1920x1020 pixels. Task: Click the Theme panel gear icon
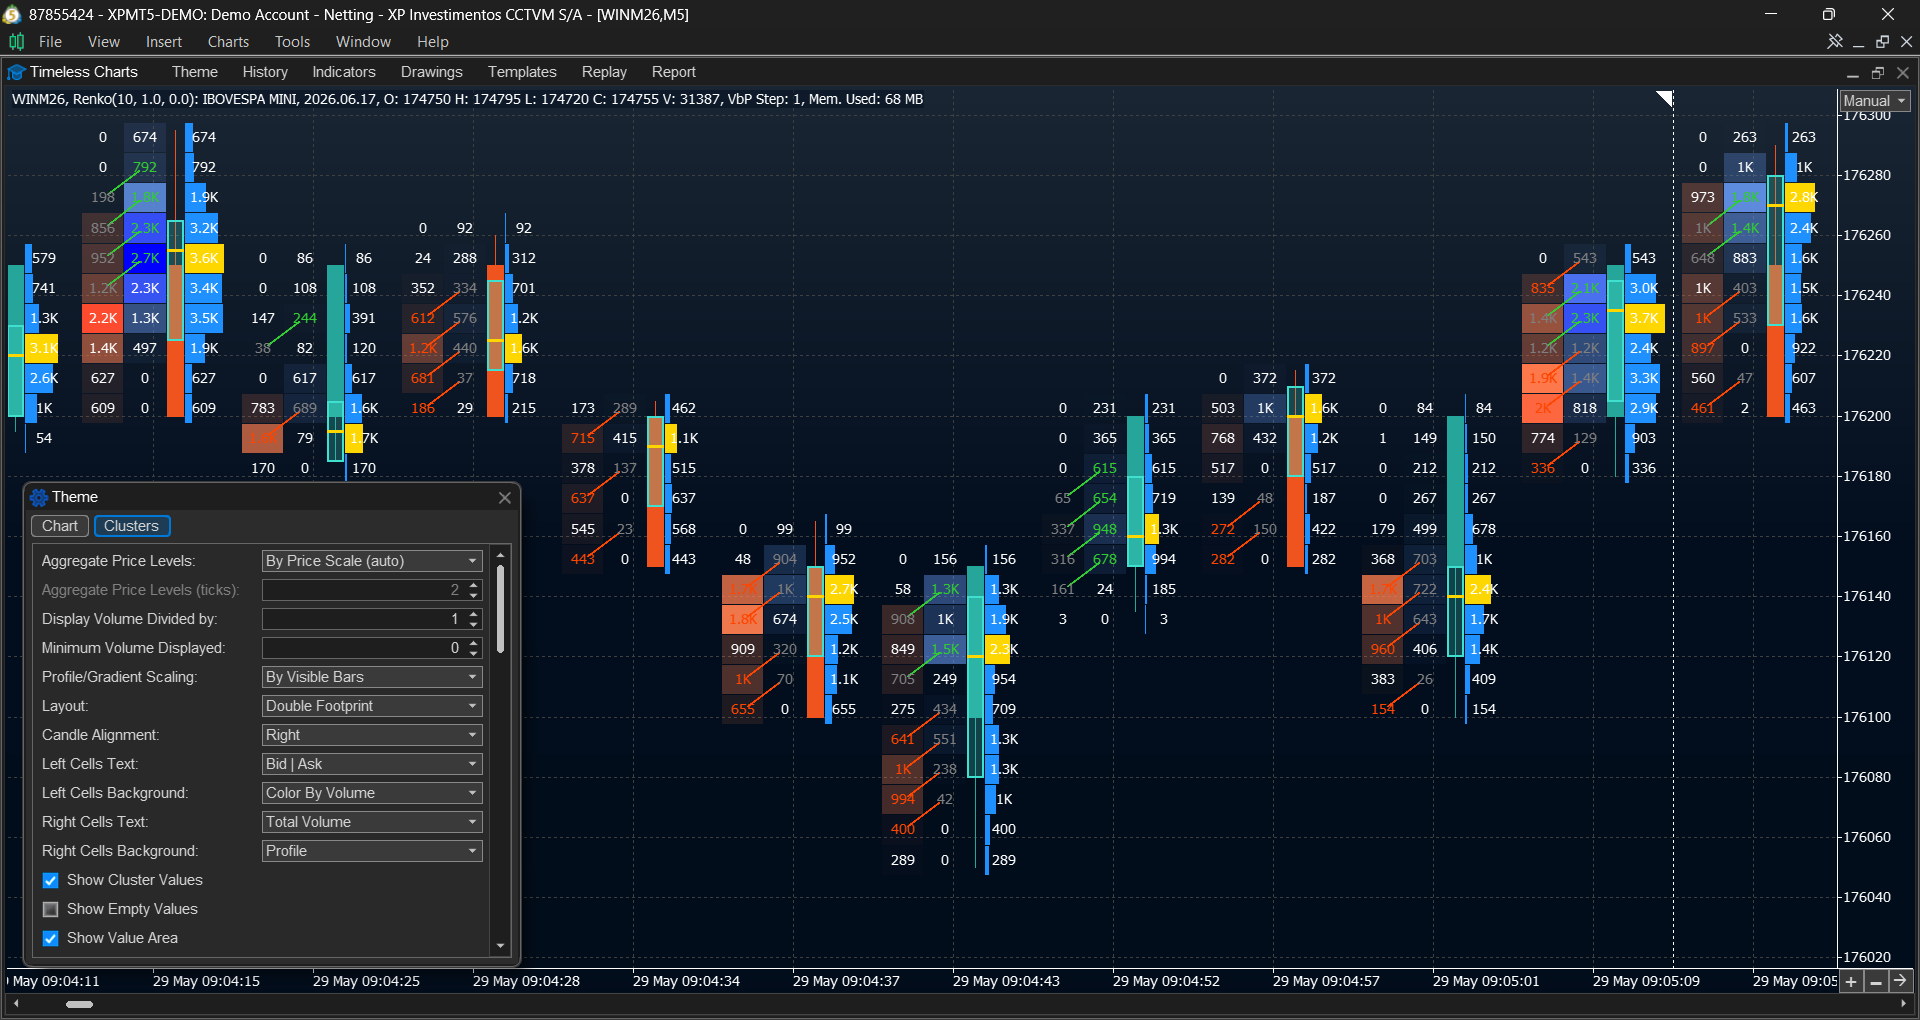[x=39, y=498]
